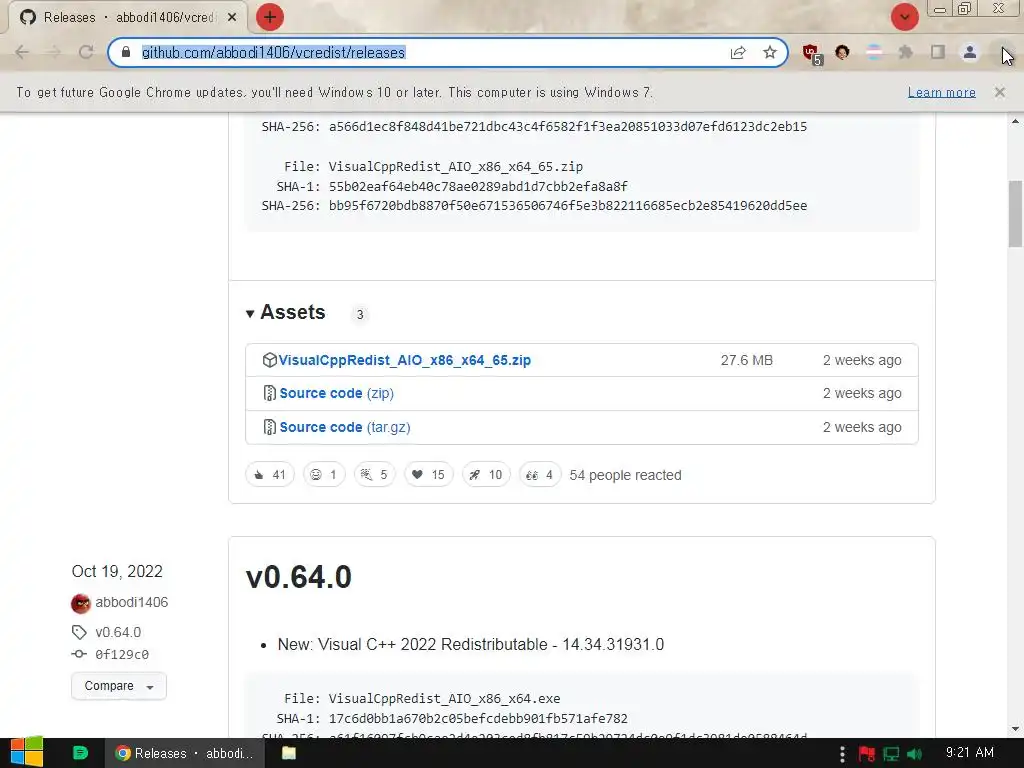Image resolution: width=1024 pixels, height=768 pixels.
Task: Download Source code (tar.gz)
Action: pos(345,427)
